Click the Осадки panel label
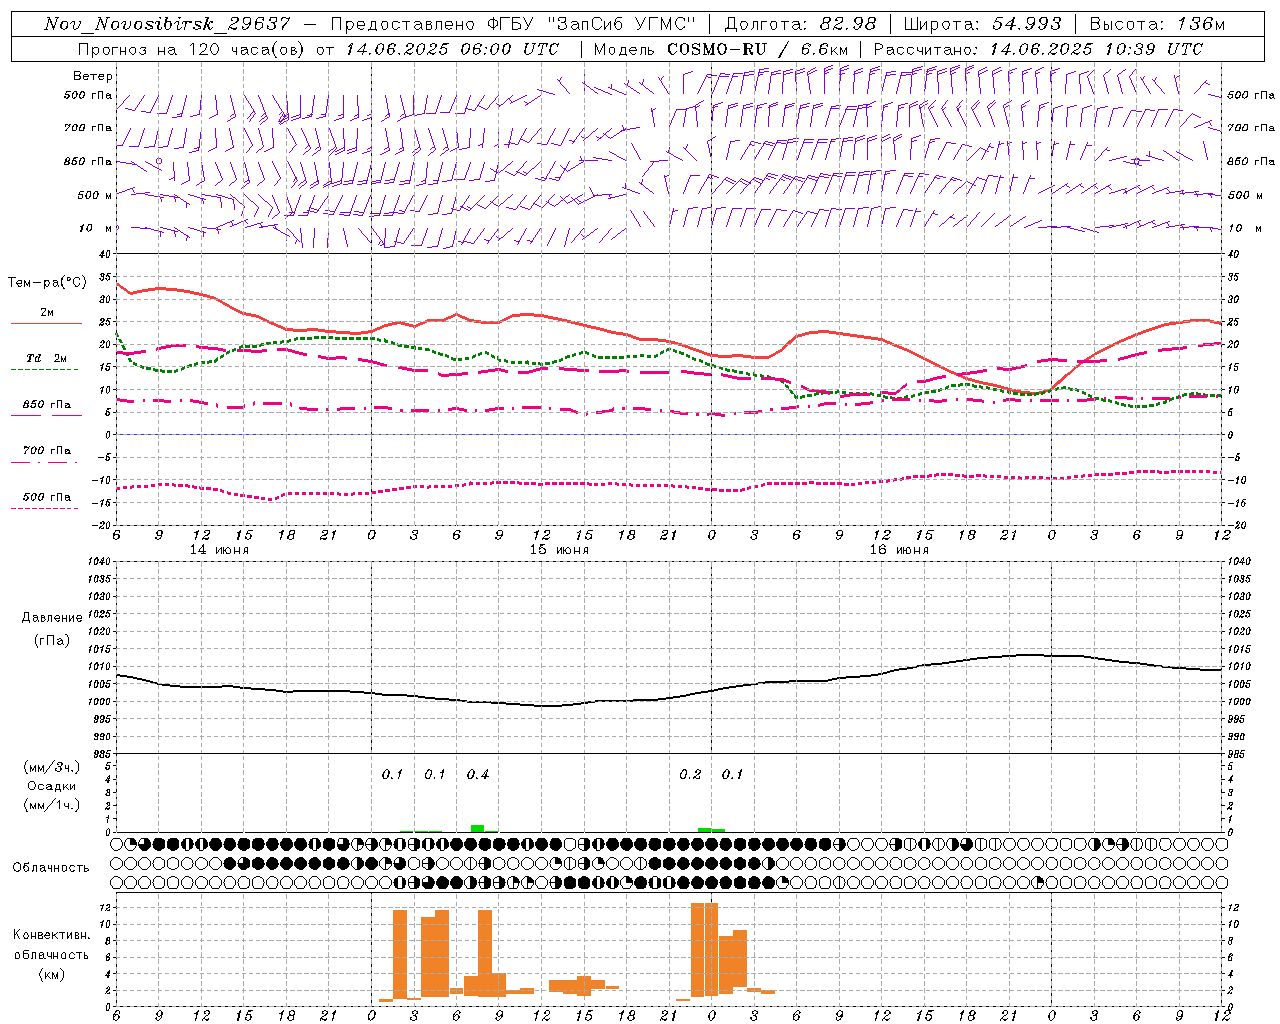 [51, 786]
